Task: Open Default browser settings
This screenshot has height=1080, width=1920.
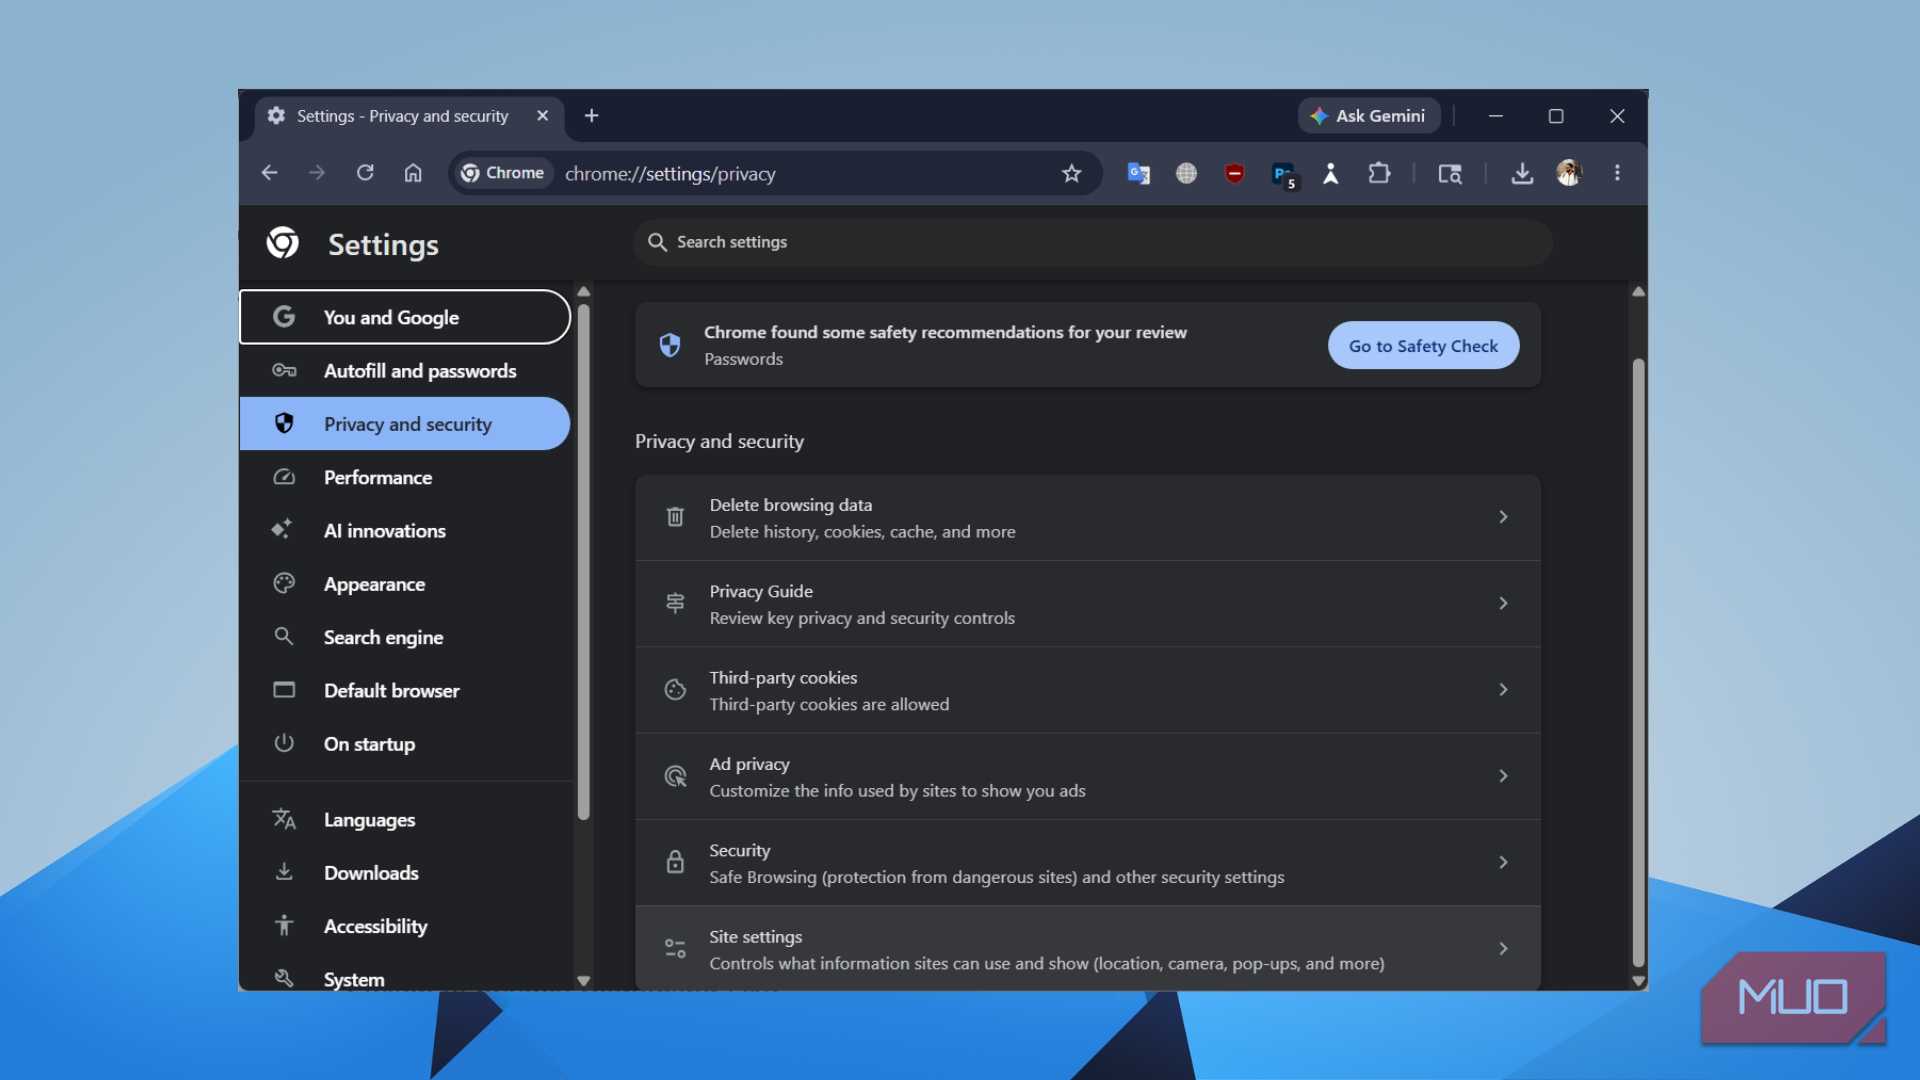Action: [x=404, y=691]
